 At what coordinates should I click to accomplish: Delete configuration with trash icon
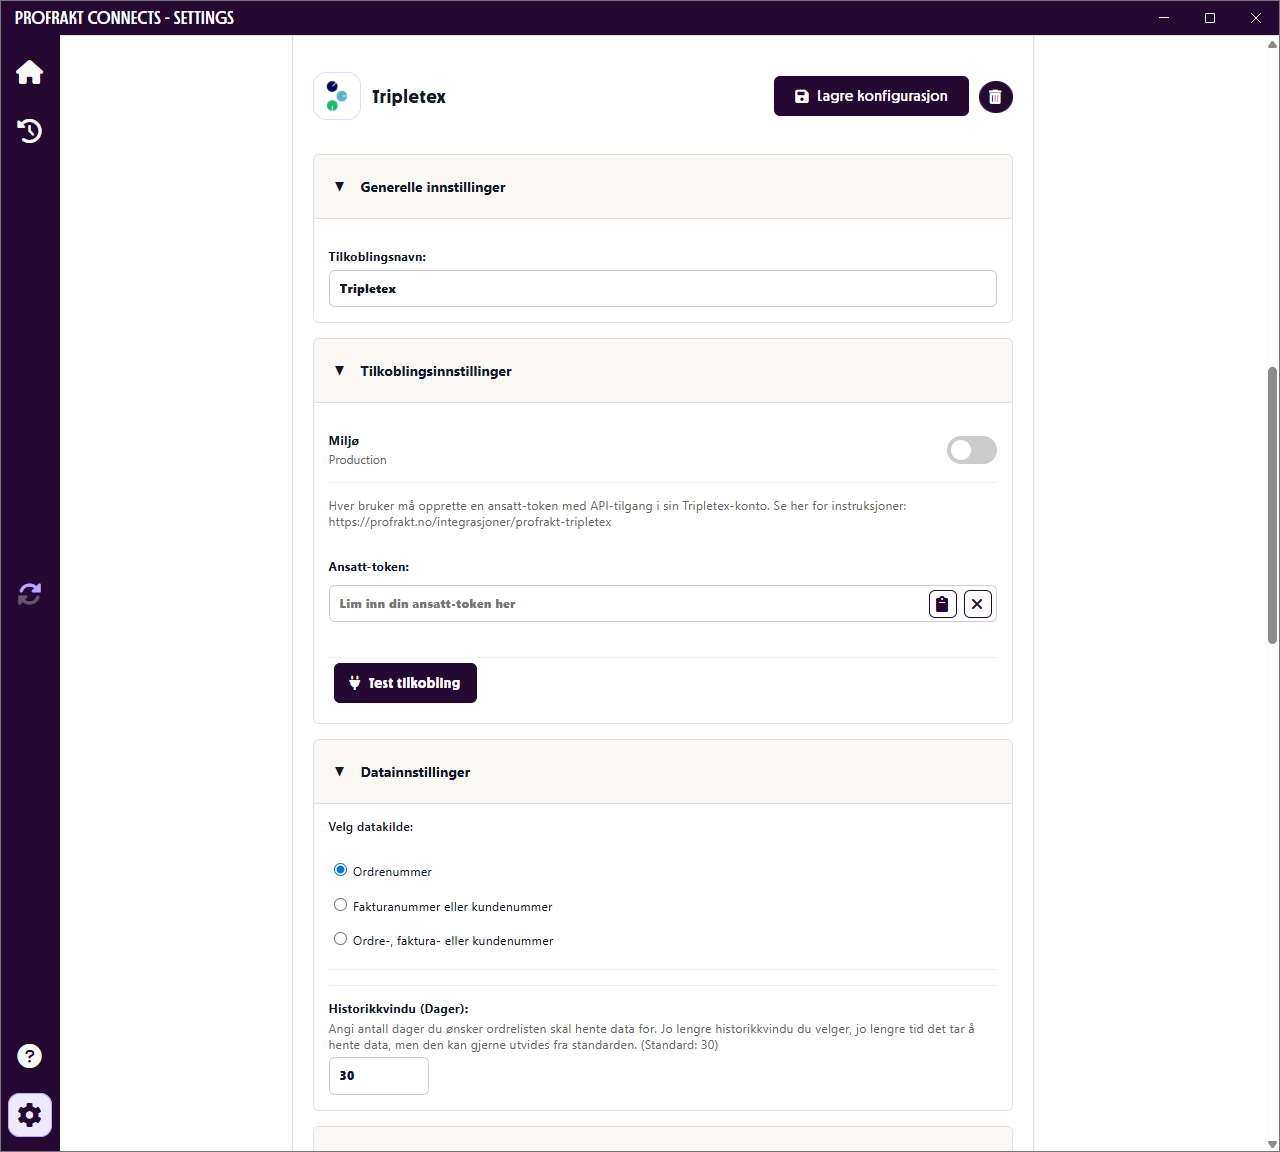point(995,97)
